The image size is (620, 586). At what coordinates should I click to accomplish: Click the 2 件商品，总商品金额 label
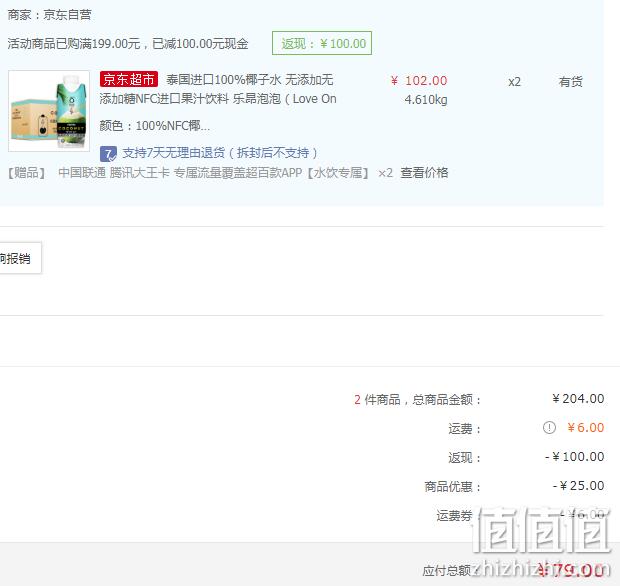point(417,399)
